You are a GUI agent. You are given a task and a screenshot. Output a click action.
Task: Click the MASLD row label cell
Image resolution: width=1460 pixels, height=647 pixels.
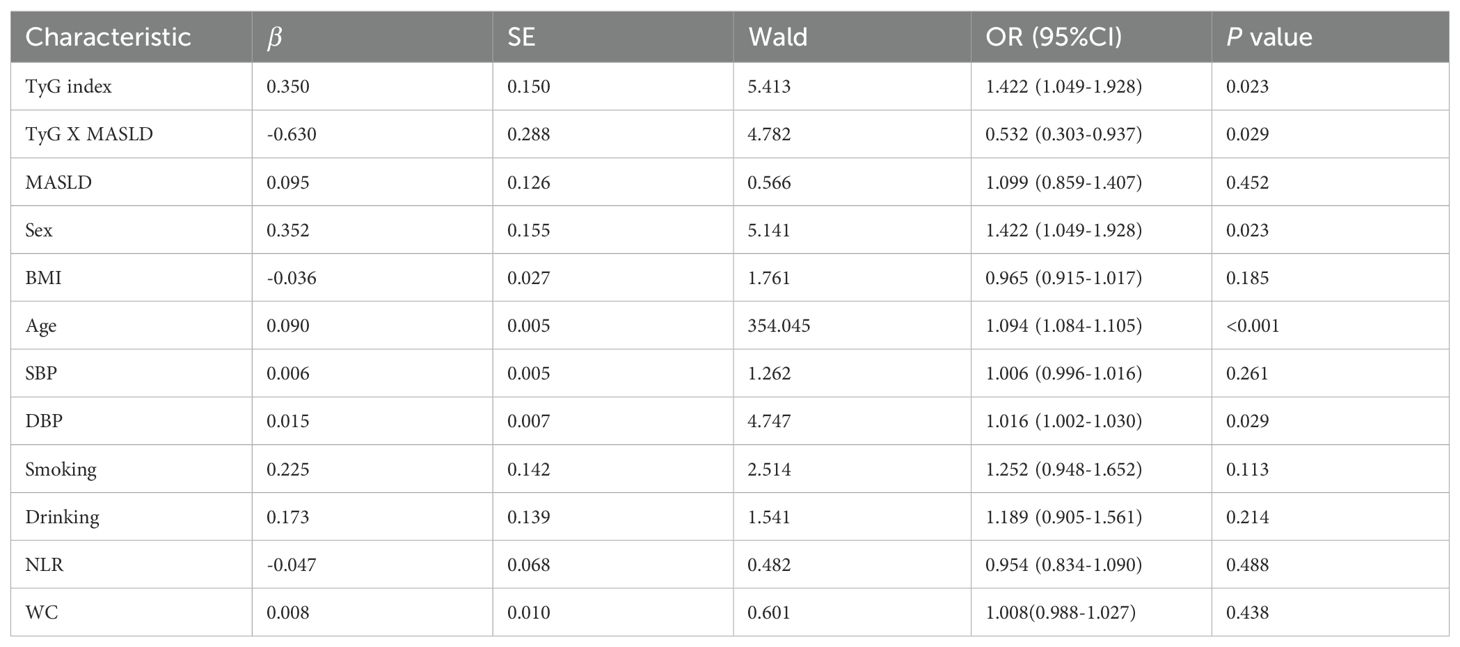coord(55,182)
